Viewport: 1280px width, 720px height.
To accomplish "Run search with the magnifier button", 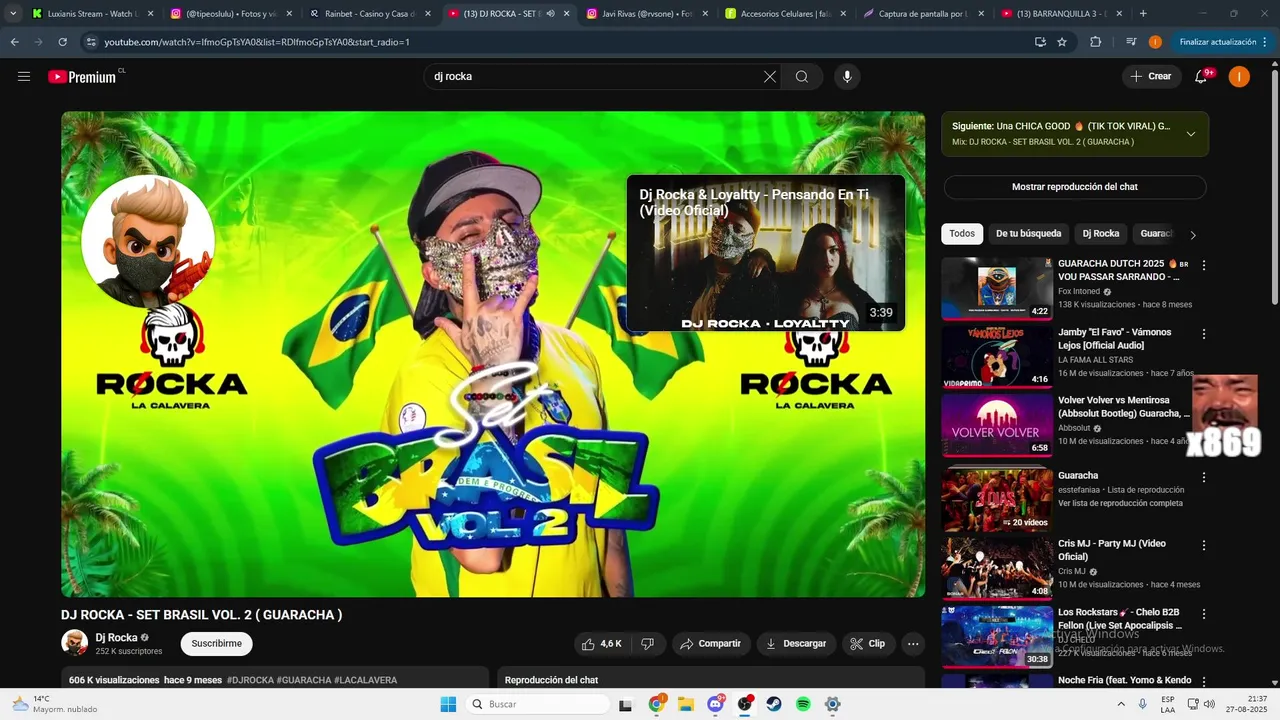I will pos(802,76).
